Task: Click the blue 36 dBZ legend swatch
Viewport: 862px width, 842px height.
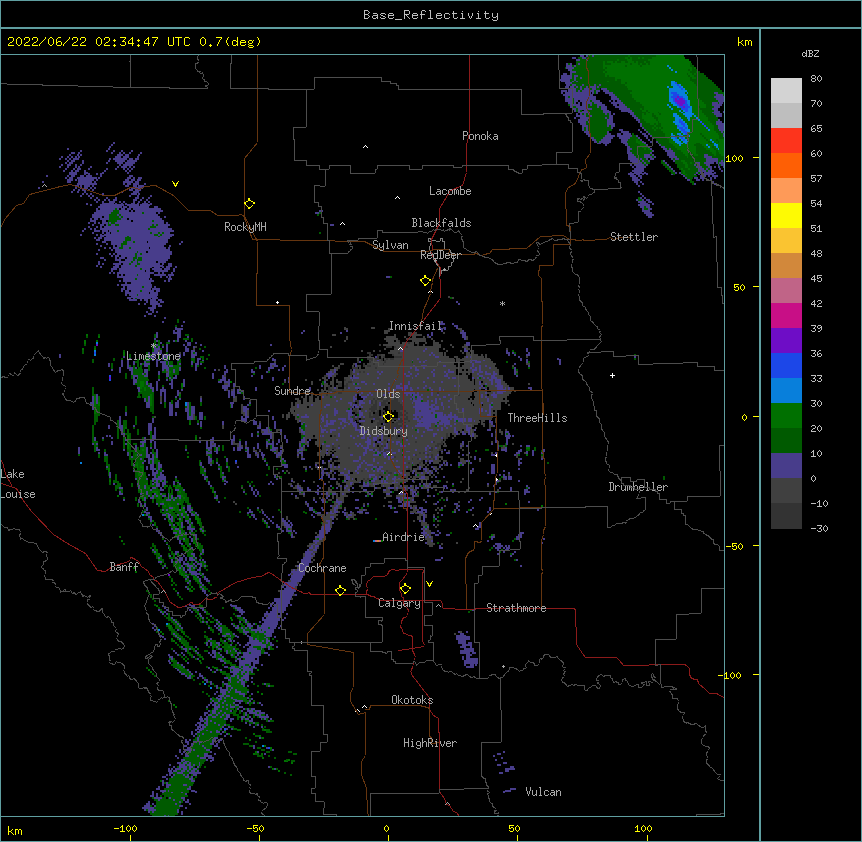Action: pyautogui.click(x=786, y=365)
